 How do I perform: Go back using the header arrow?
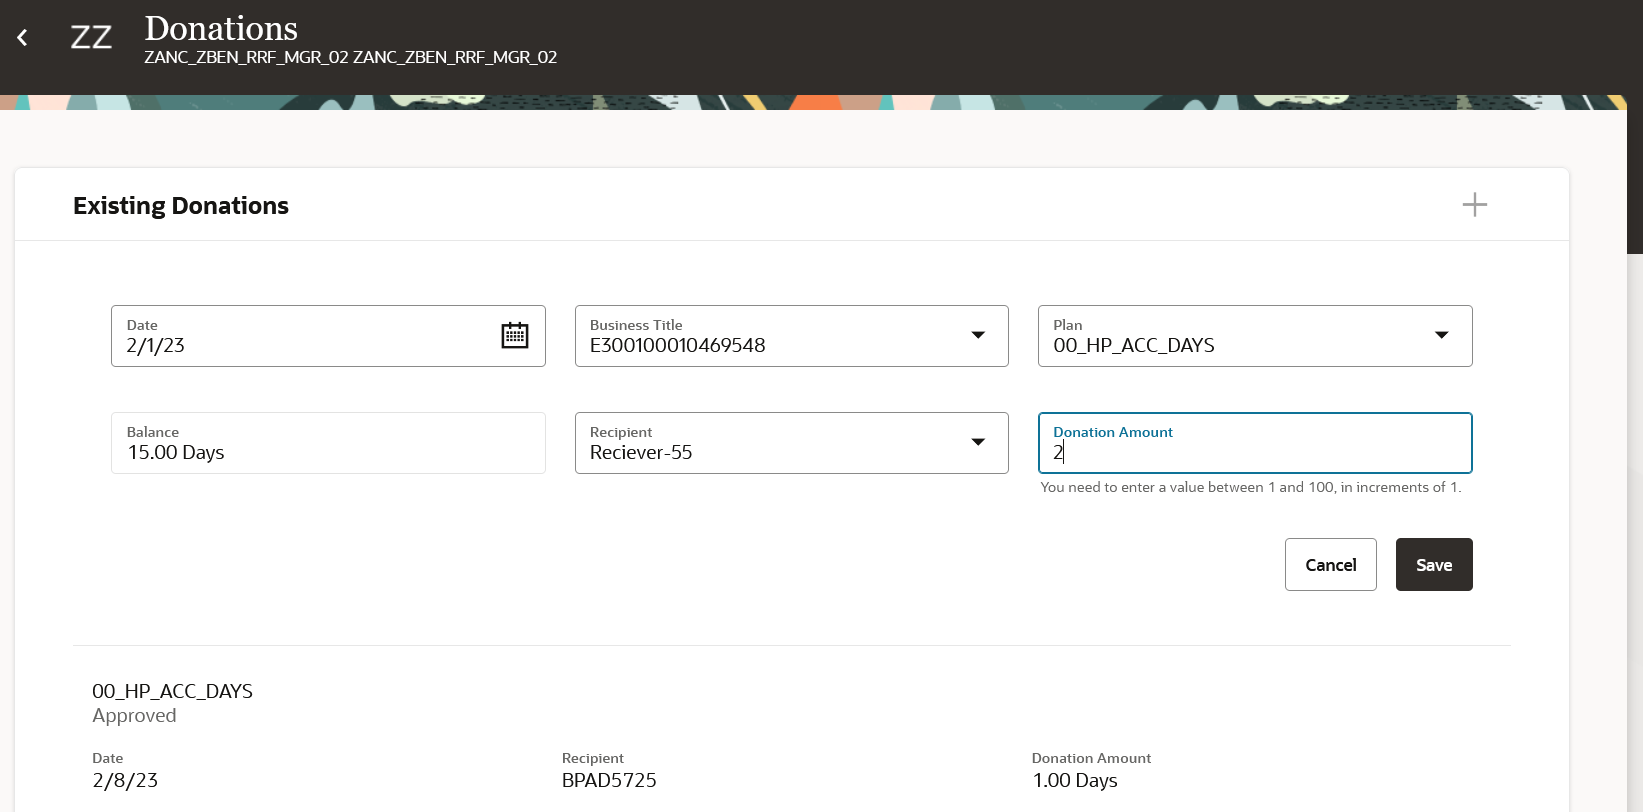pos(22,38)
